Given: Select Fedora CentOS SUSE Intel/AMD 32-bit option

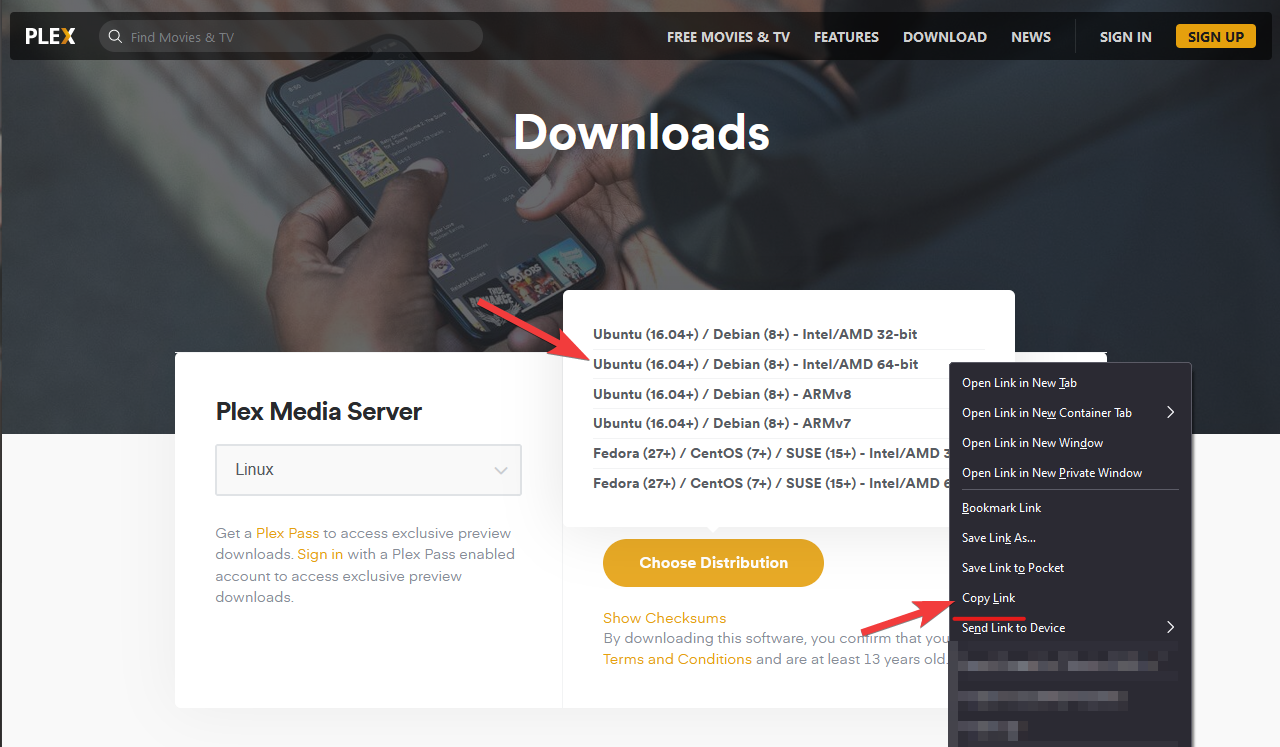Looking at the screenshot, I should 770,453.
